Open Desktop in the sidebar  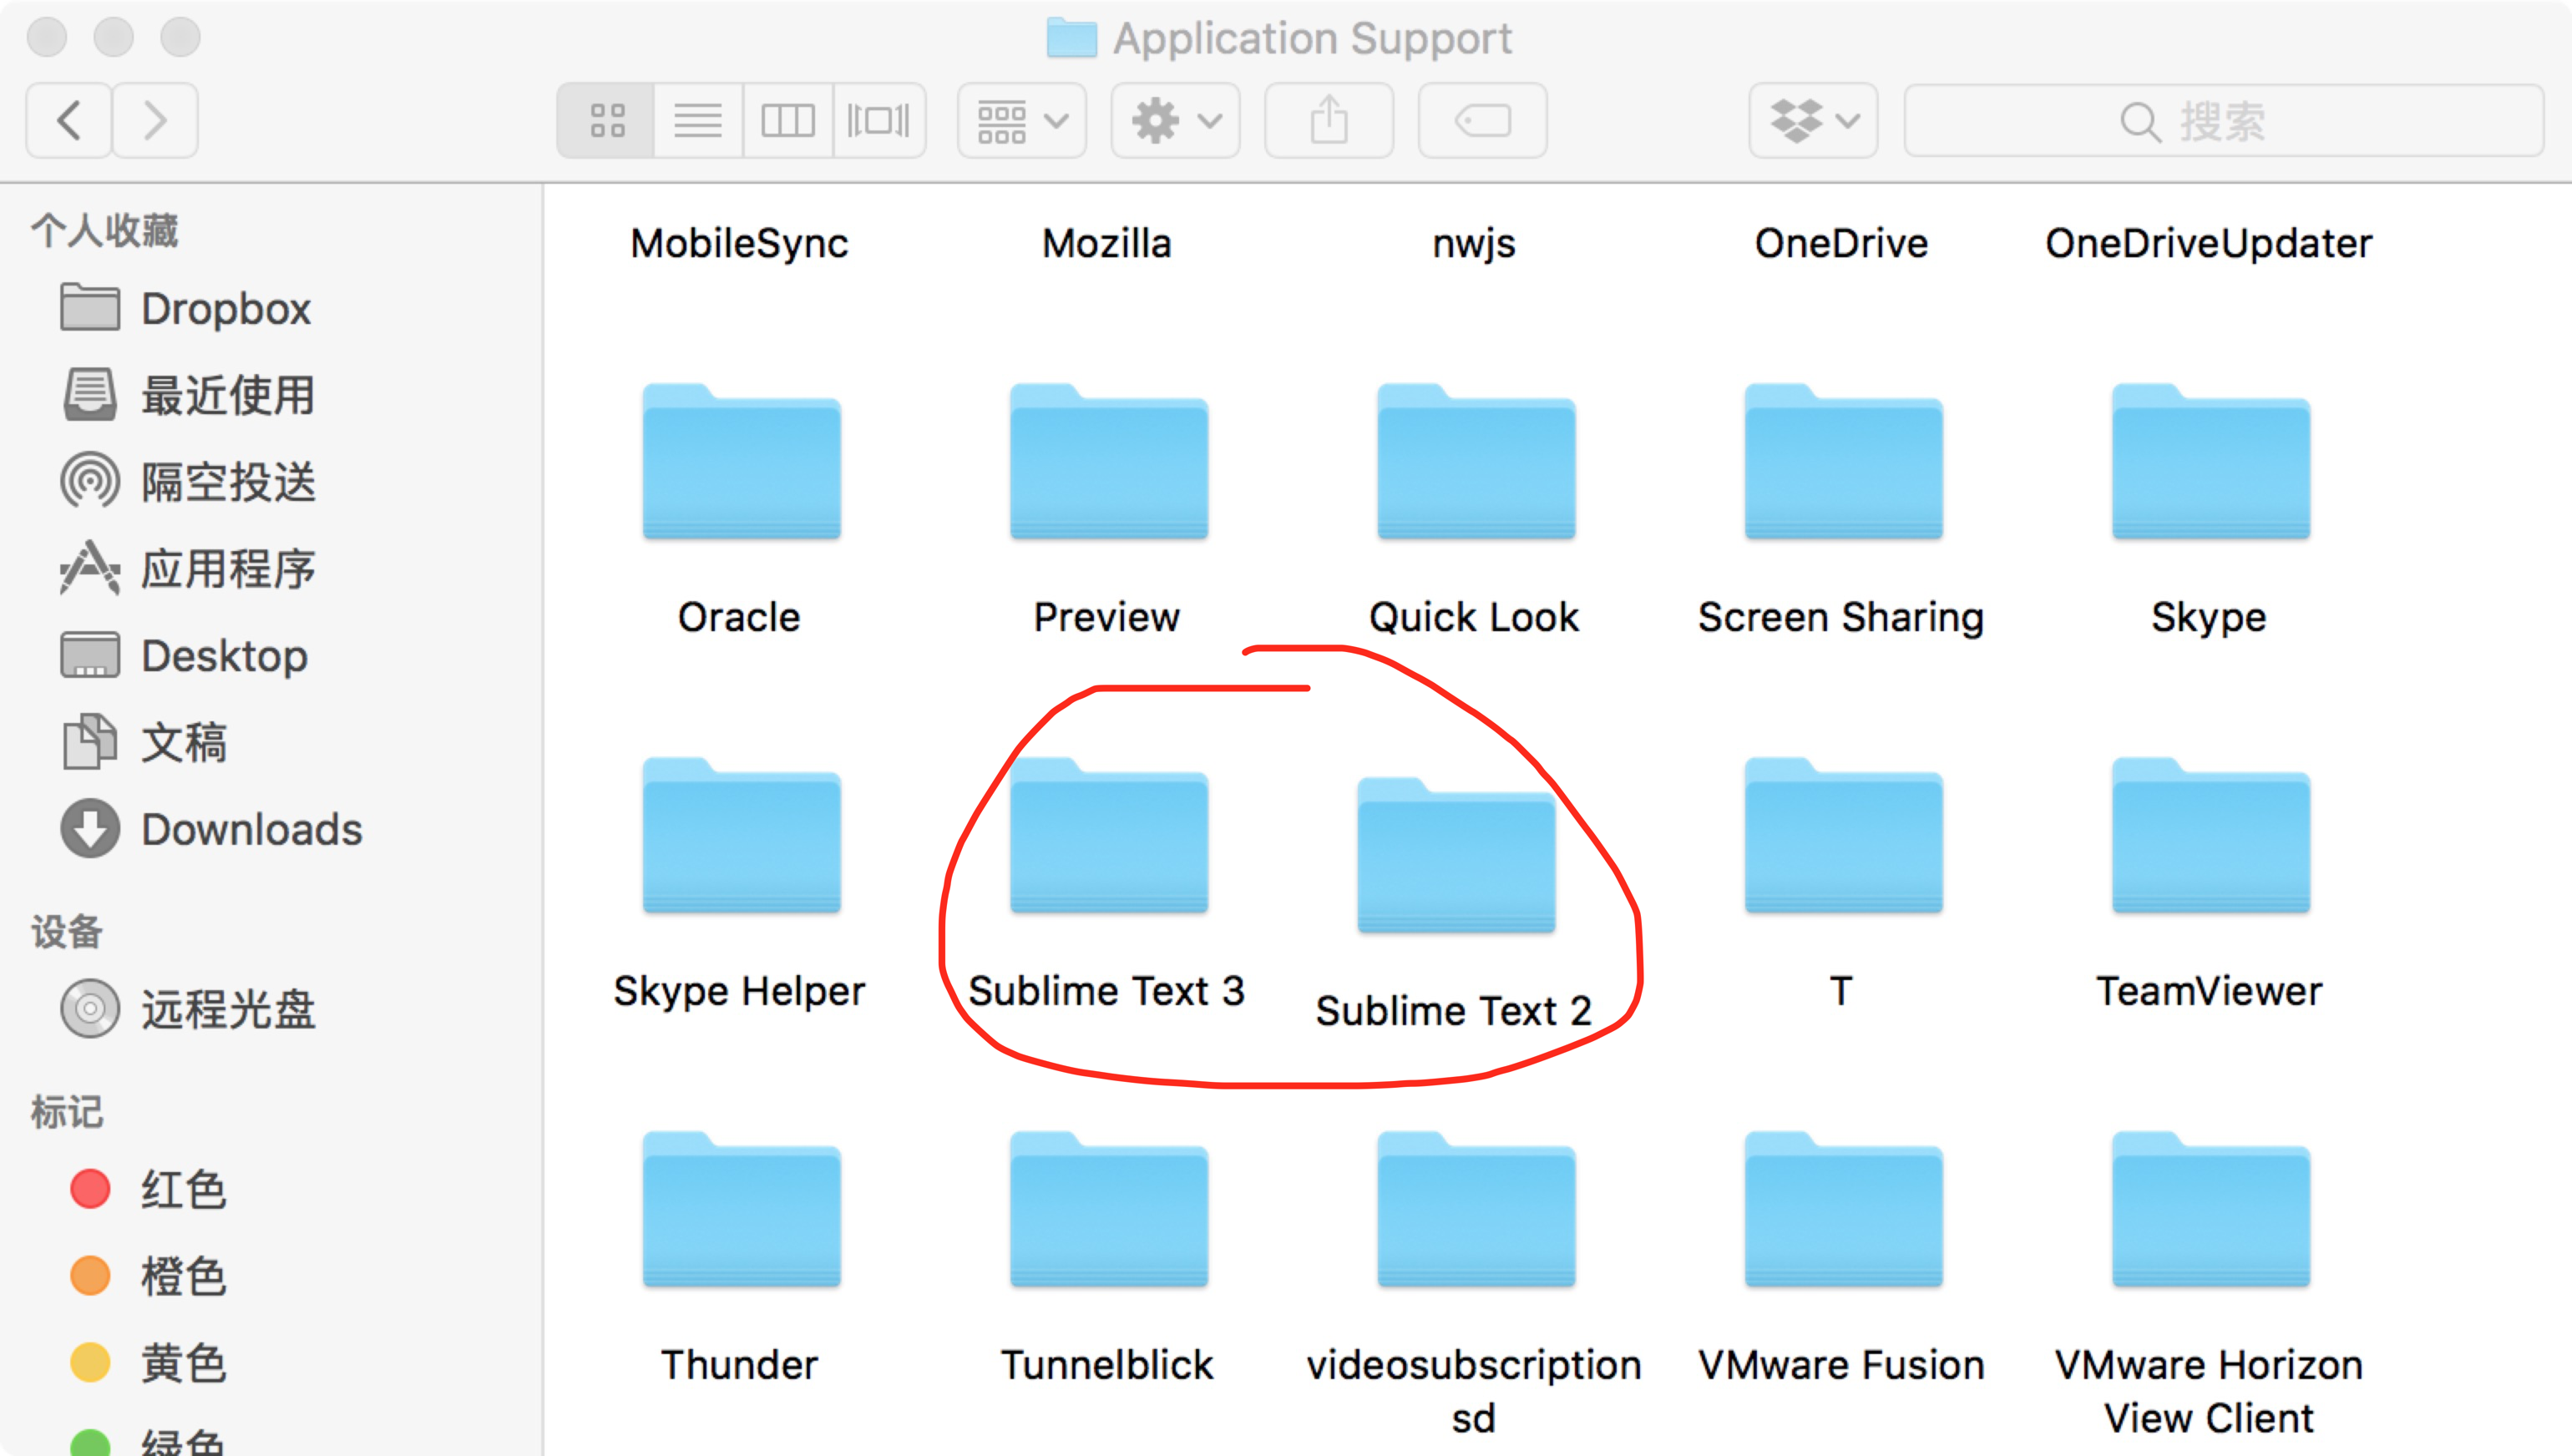click(270, 656)
